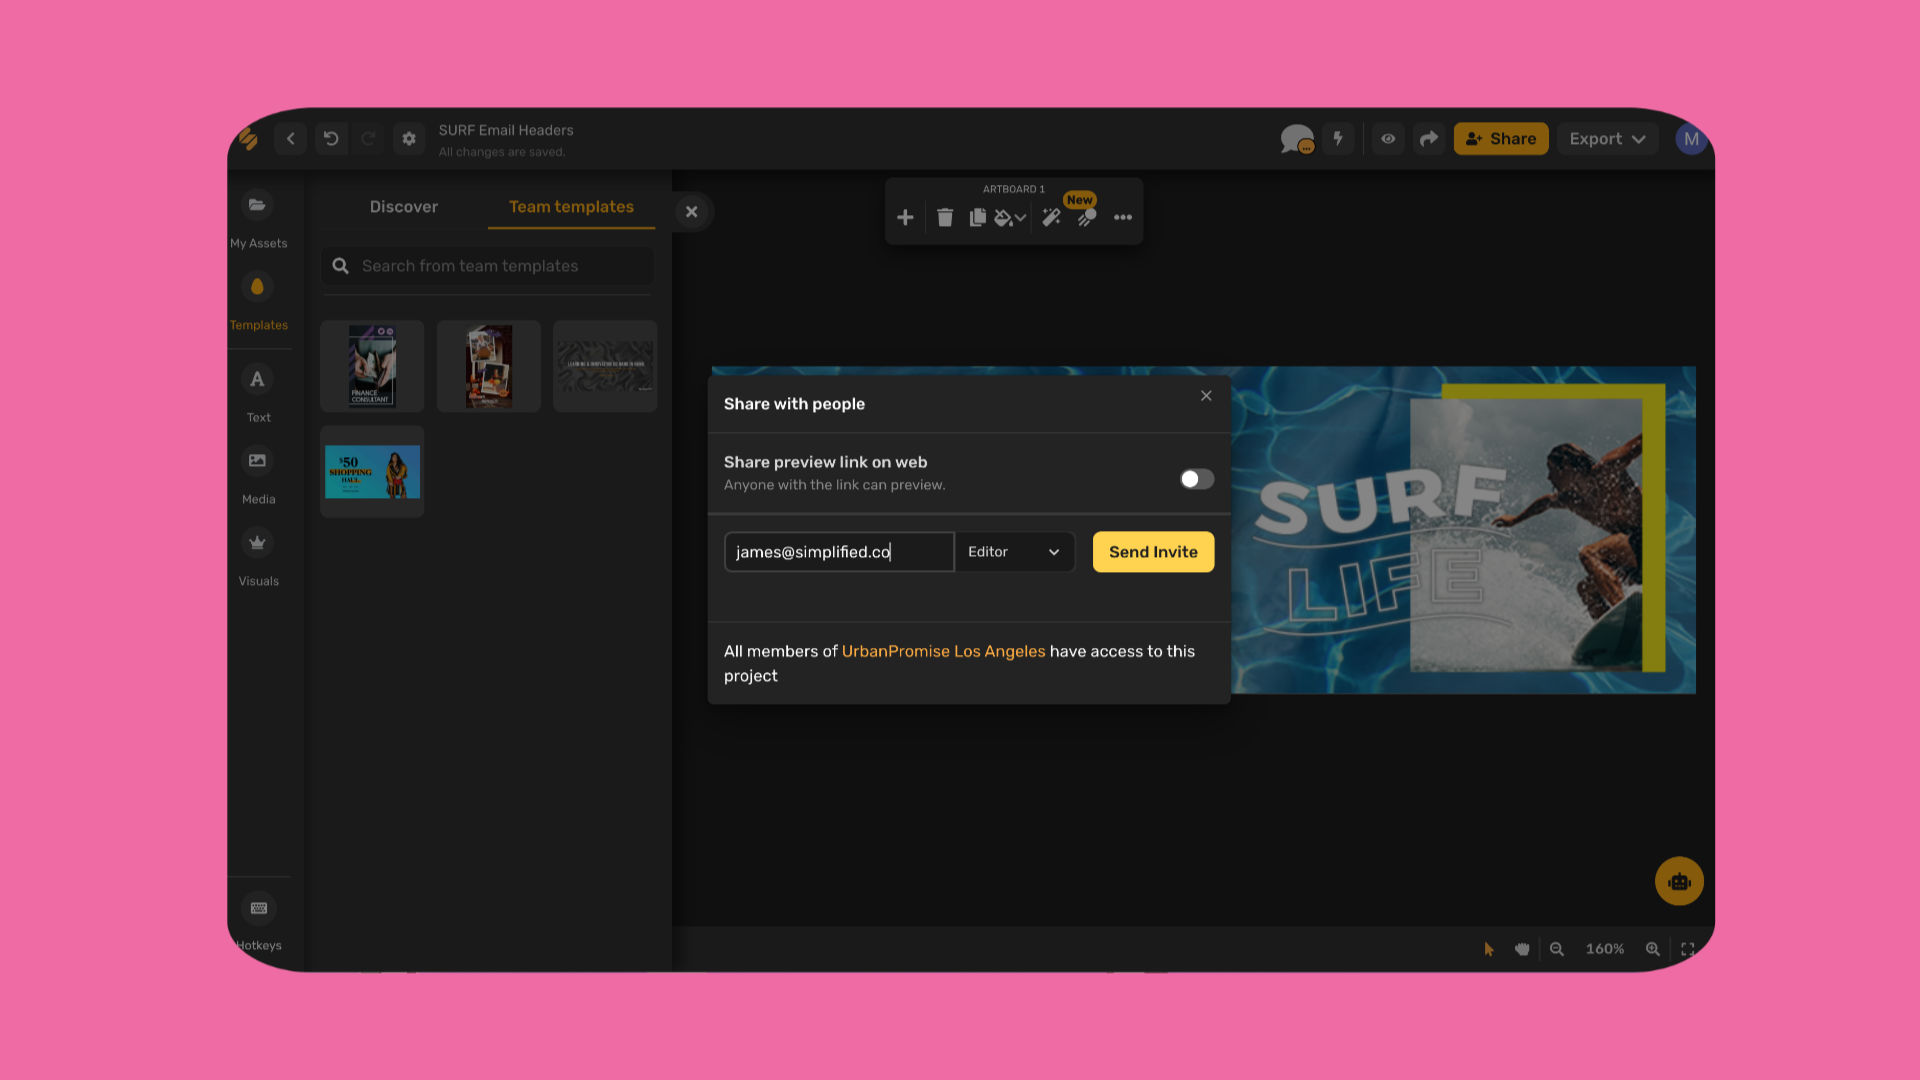Image resolution: width=1920 pixels, height=1080 pixels.
Task: Click the Team templates tab
Action: tap(571, 206)
